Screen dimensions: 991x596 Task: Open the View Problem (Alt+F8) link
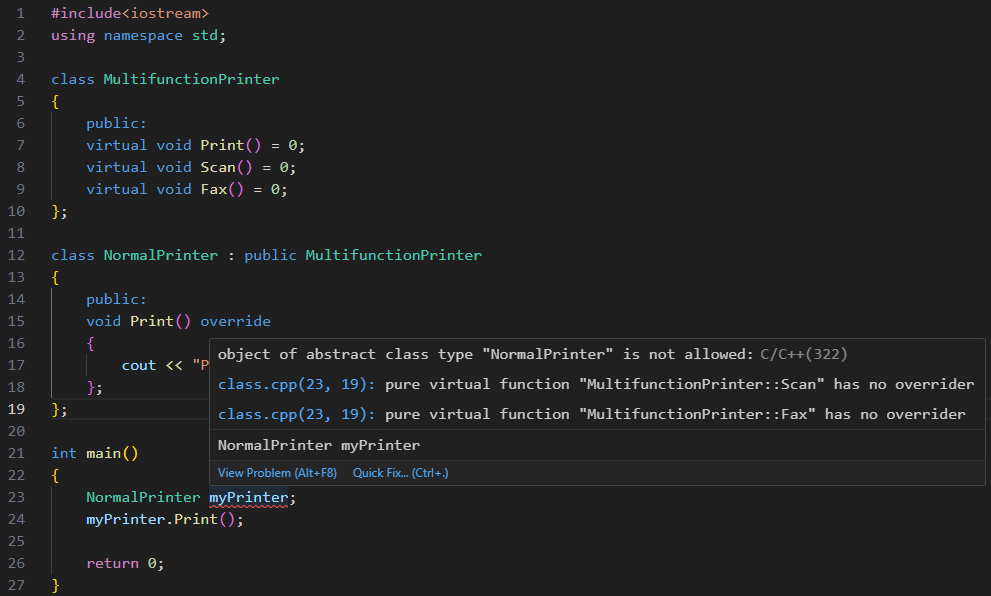tap(277, 473)
